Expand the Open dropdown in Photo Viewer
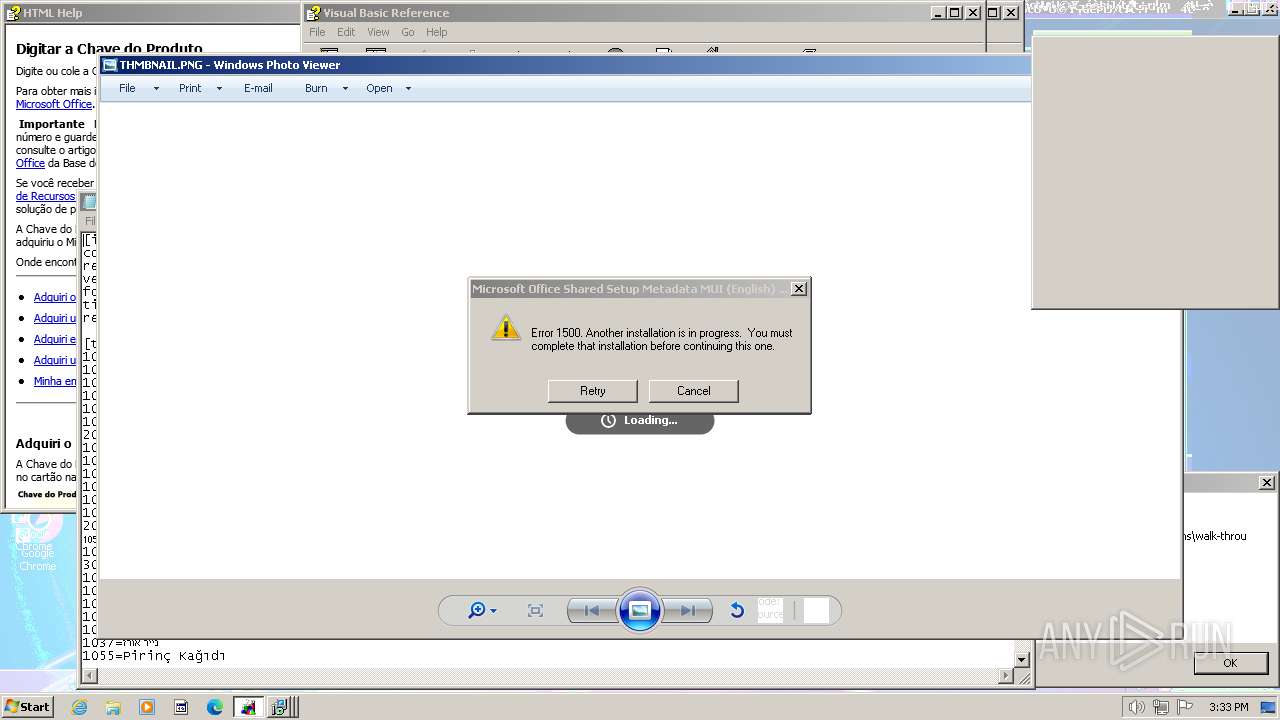The height and width of the screenshot is (720, 1280). 407,88
